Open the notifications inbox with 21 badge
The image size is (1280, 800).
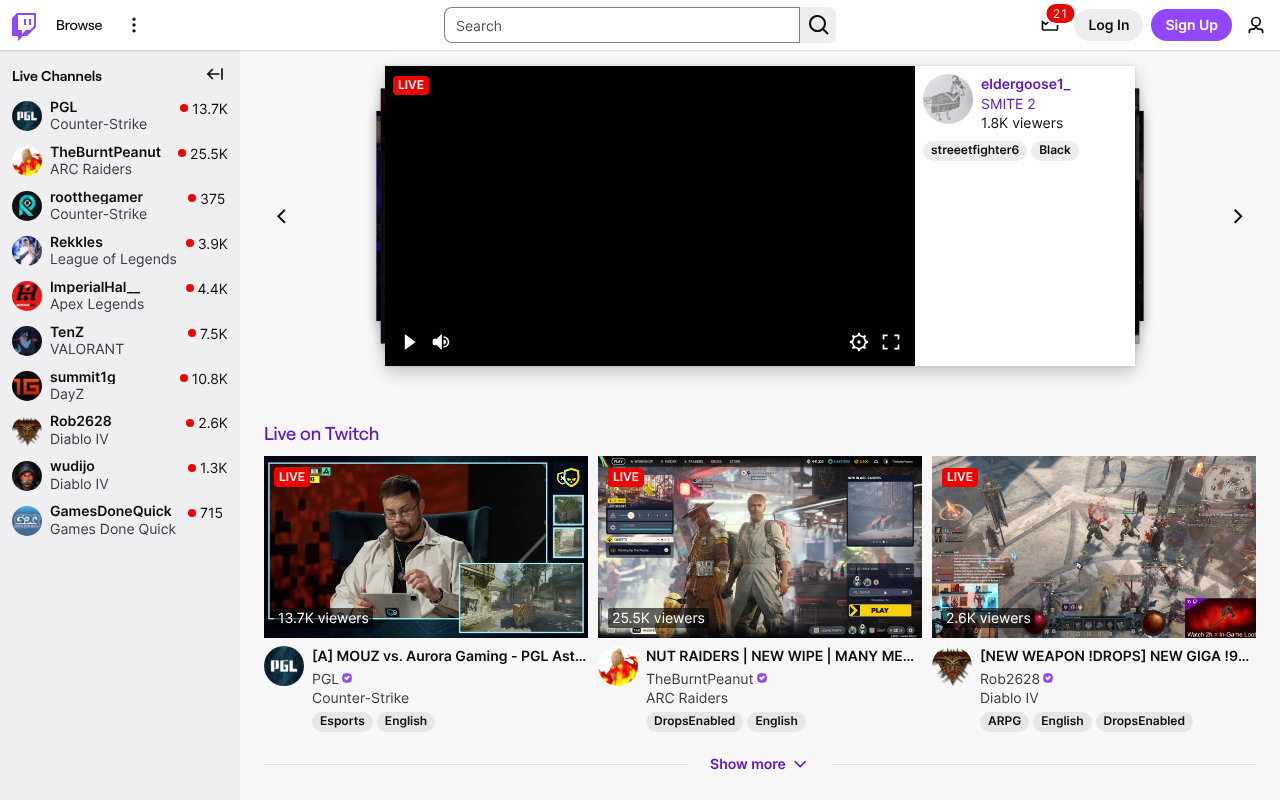1050,25
